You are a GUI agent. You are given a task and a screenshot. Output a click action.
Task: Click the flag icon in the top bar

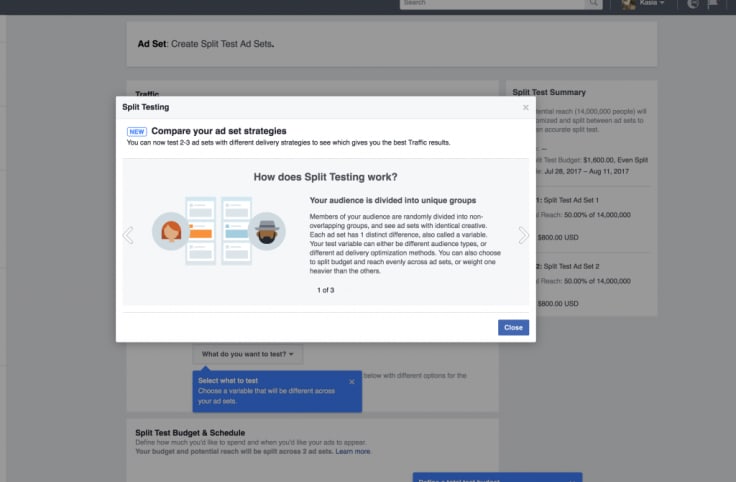tap(713, 4)
